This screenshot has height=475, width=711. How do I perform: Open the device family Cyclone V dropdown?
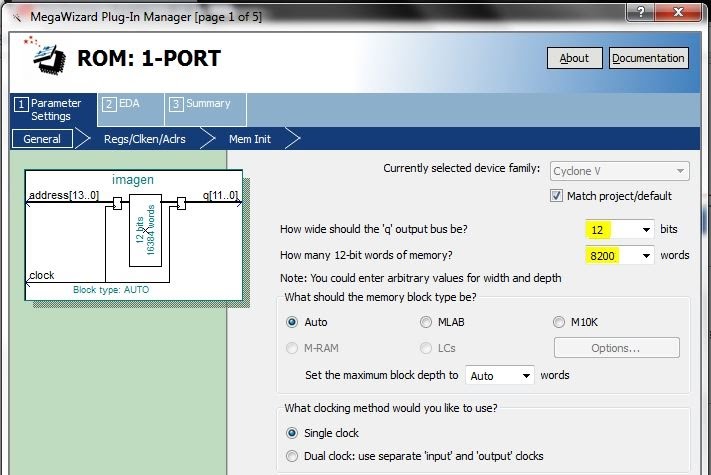pos(620,171)
